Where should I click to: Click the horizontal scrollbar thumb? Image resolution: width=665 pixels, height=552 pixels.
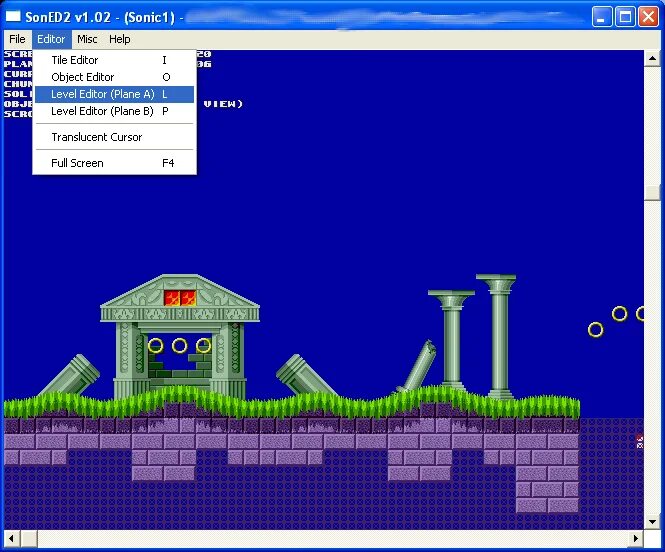click(29, 538)
